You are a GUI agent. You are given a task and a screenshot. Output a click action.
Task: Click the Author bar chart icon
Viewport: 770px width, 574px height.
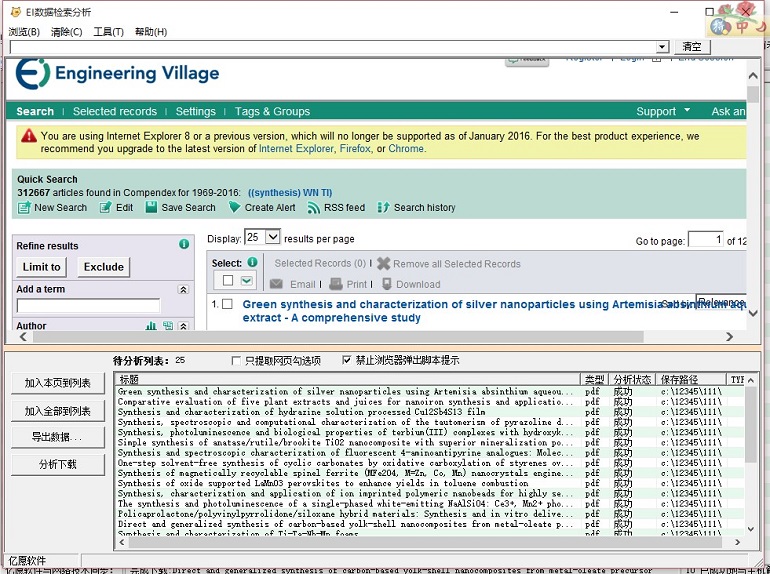pyautogui.click(x=152, y=326)
